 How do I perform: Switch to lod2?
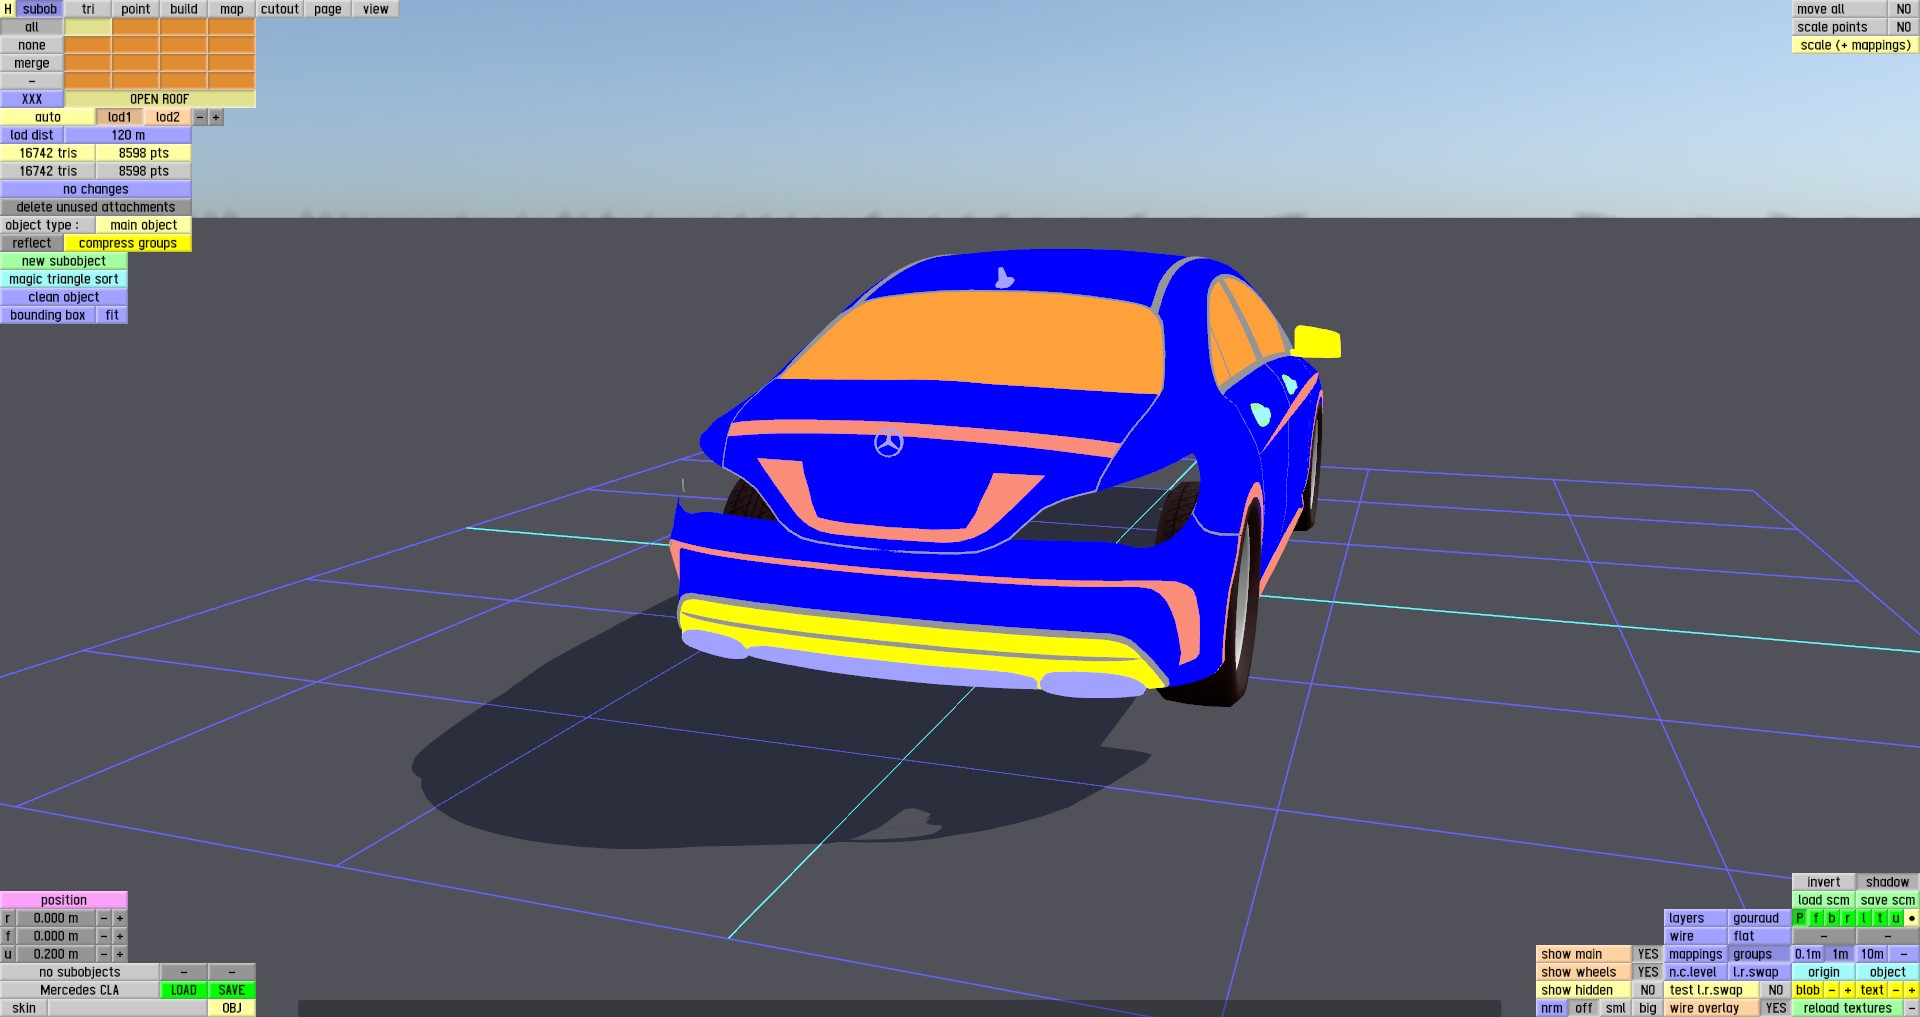[x=168, y=117]
